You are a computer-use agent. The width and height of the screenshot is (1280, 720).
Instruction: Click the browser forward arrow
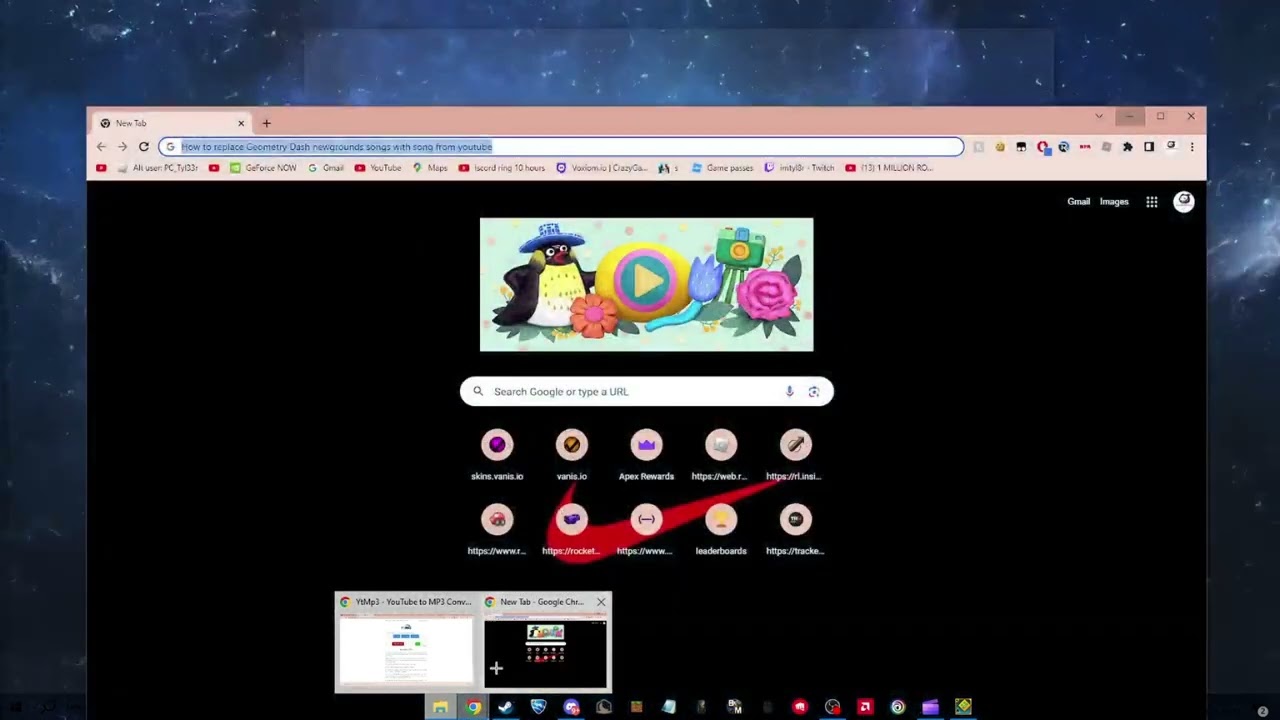[x=122, y=147]
